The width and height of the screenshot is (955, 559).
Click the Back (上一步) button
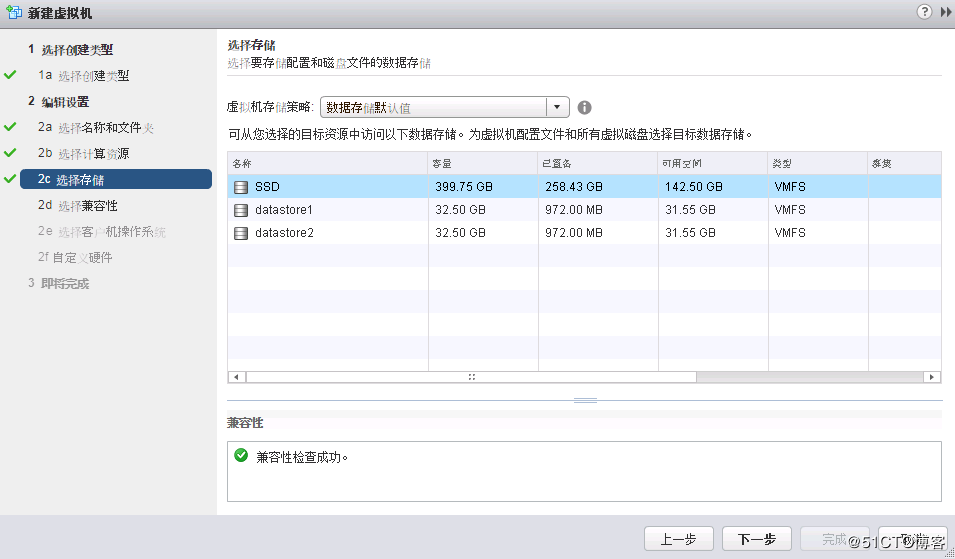678,539
